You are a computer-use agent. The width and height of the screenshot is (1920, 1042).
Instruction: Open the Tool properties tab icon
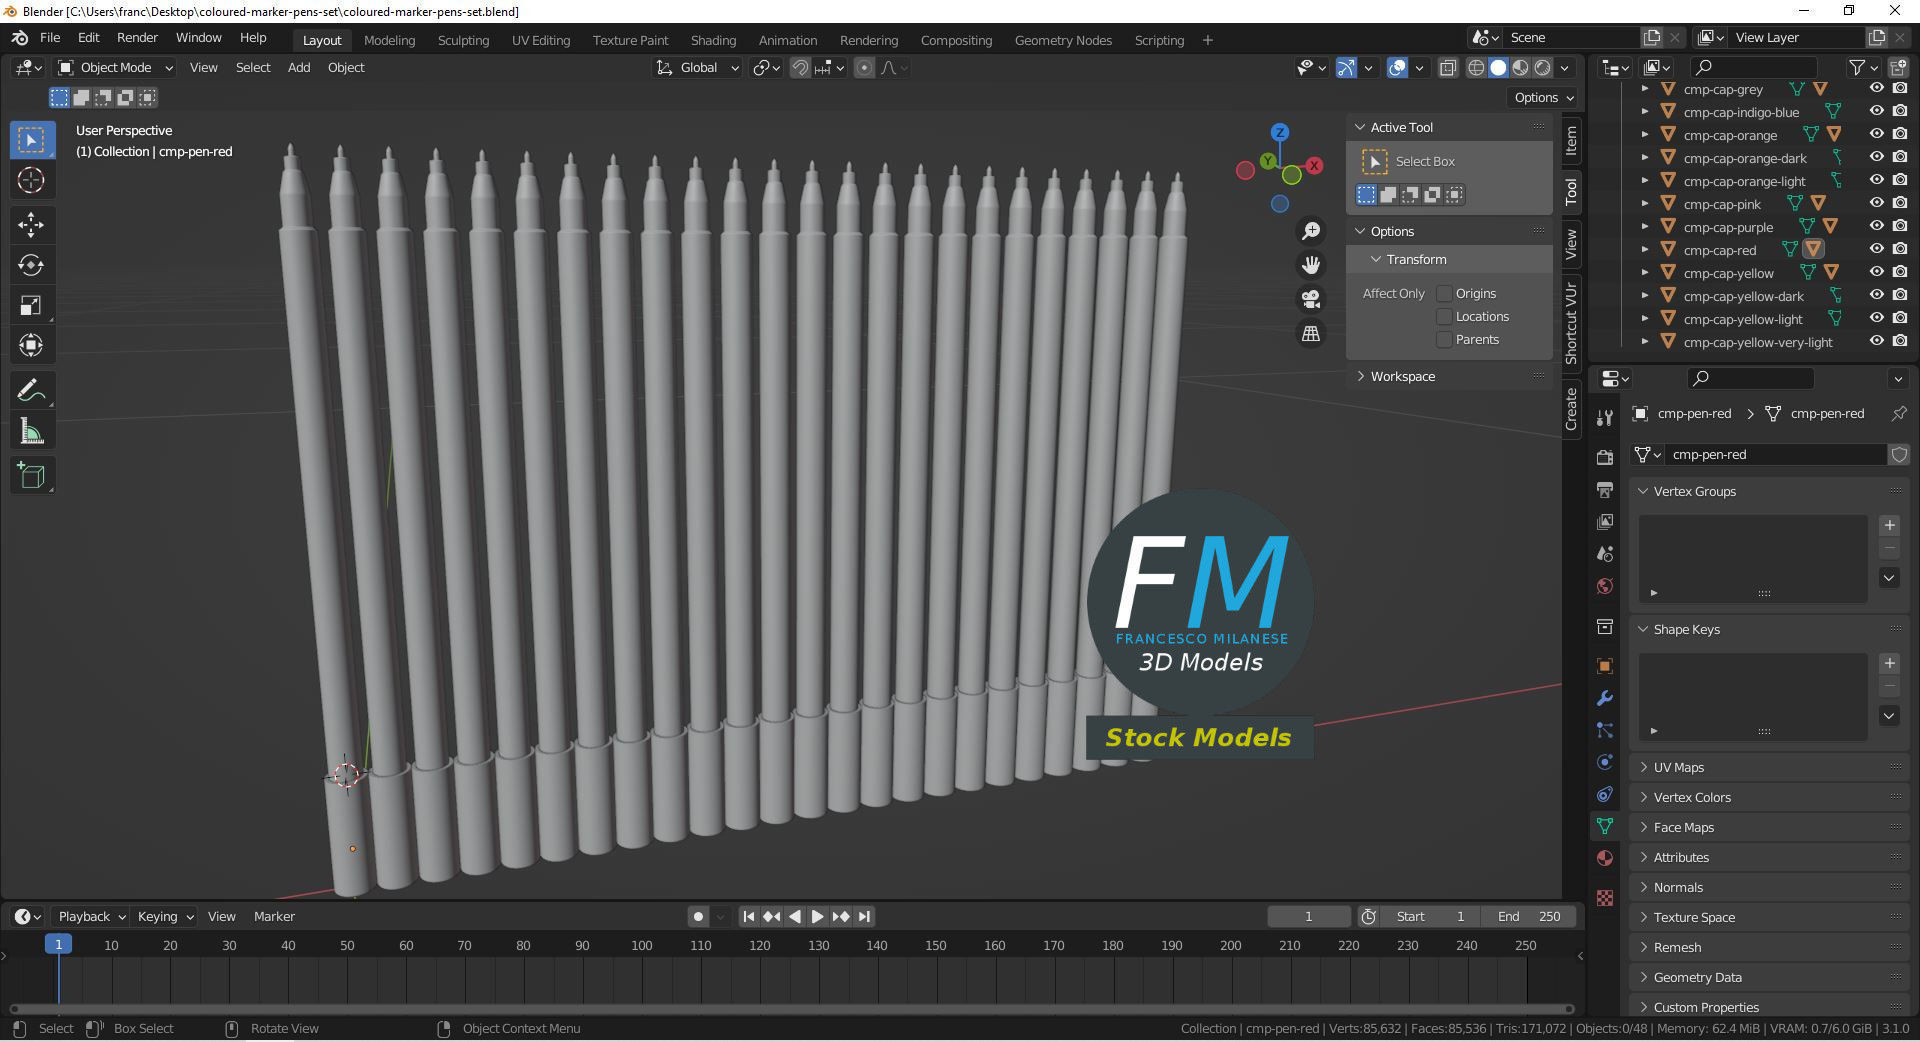pos(1605,417)
